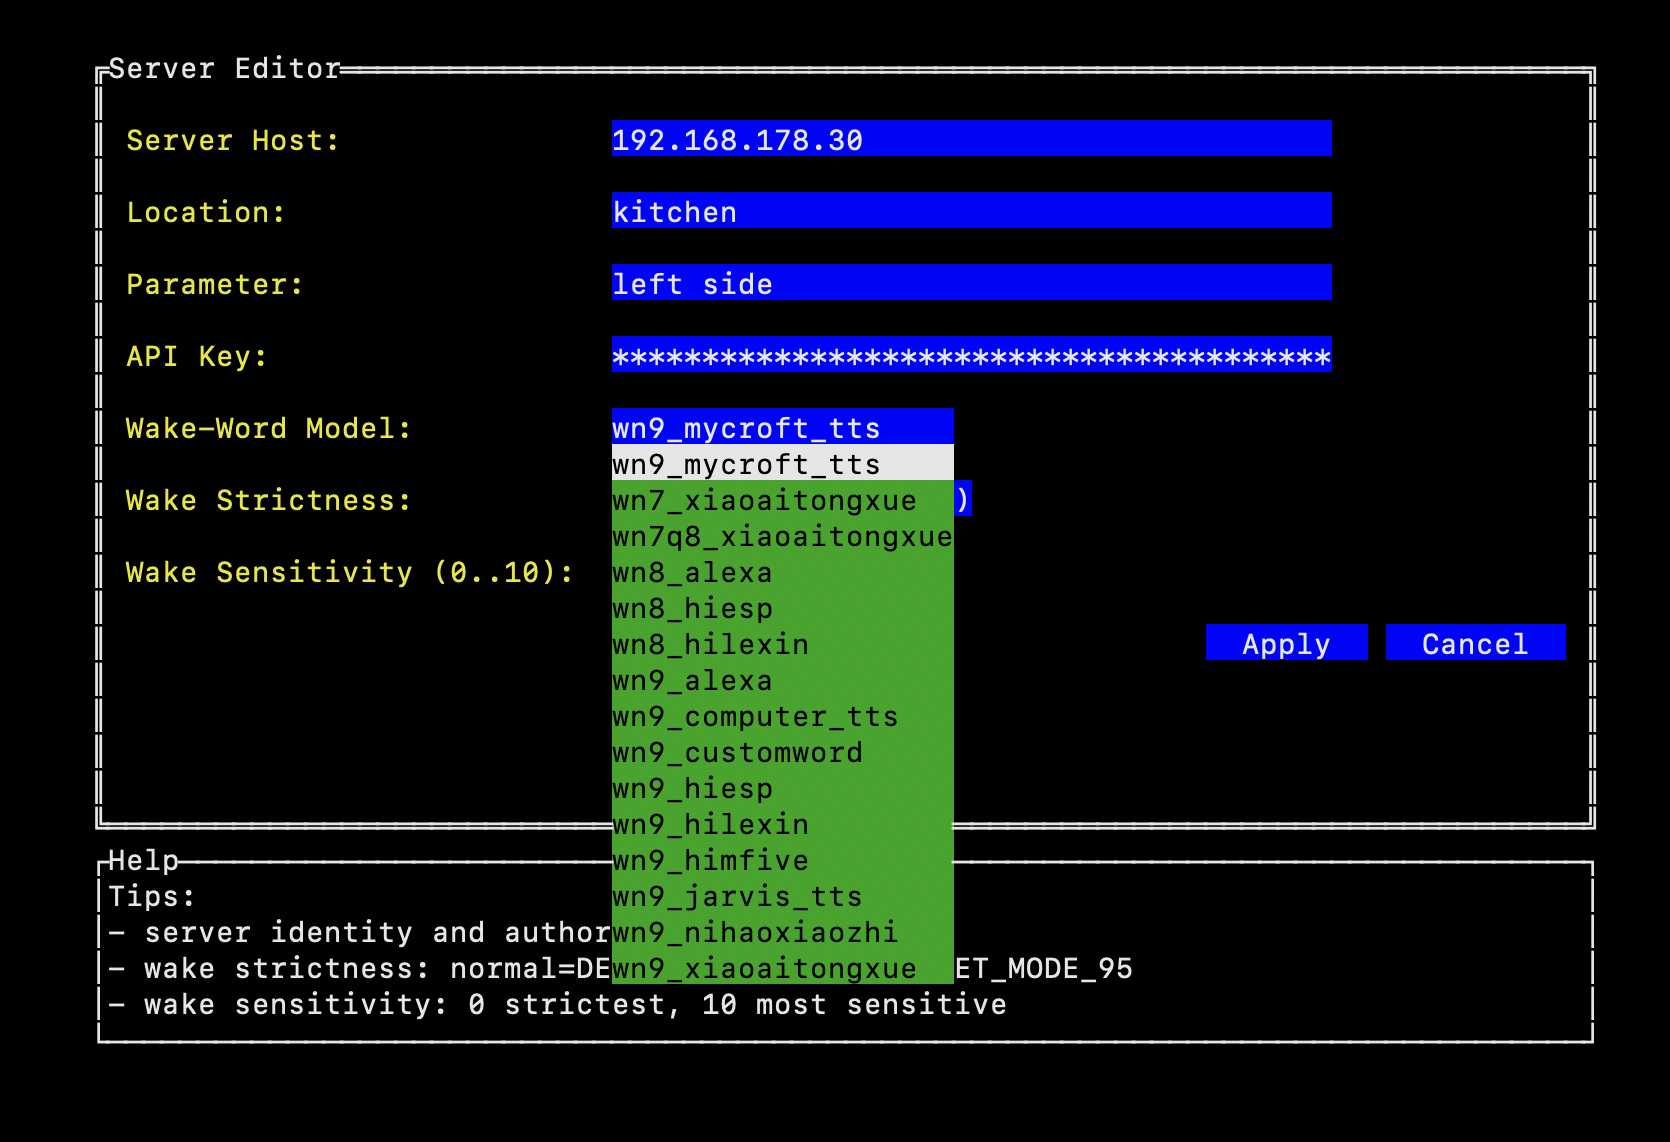Click the Server Host input field
Viewport: 1670px width, 1142px height.
[x=970, y=139]
